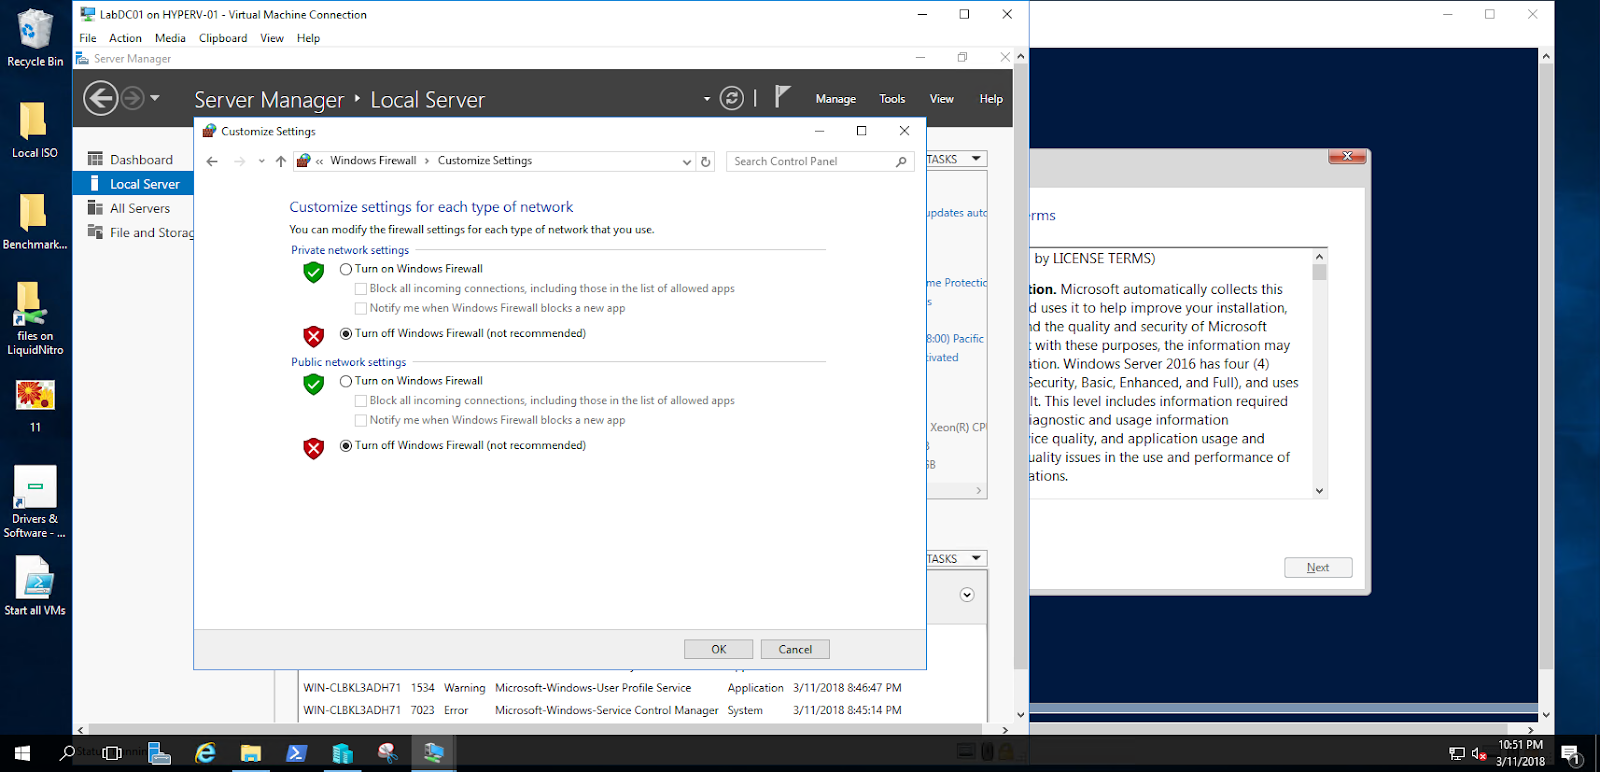1600x772 pixels.
Task: Switch to Hyper-V Manager on the taskbar
Action: tap(343, 753)
